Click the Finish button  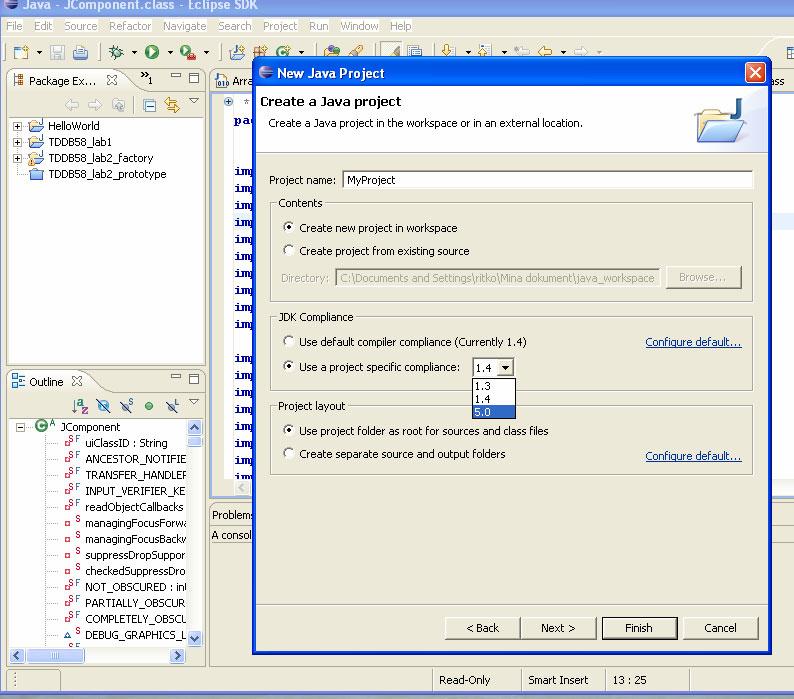[x=640, y=628]
